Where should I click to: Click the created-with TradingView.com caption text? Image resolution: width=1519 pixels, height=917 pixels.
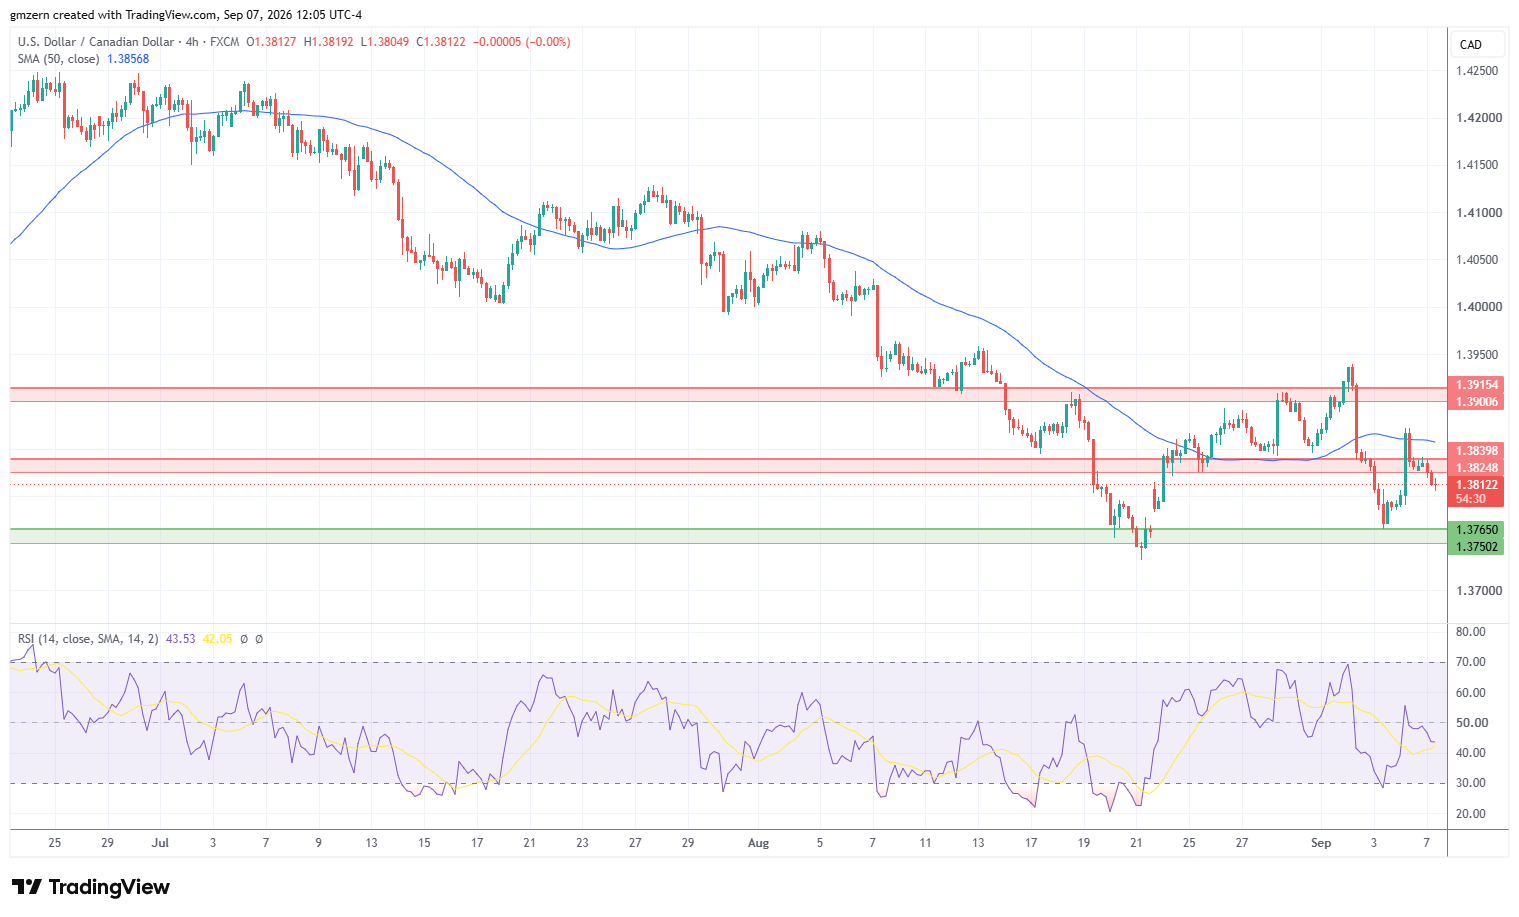(186, 15)
